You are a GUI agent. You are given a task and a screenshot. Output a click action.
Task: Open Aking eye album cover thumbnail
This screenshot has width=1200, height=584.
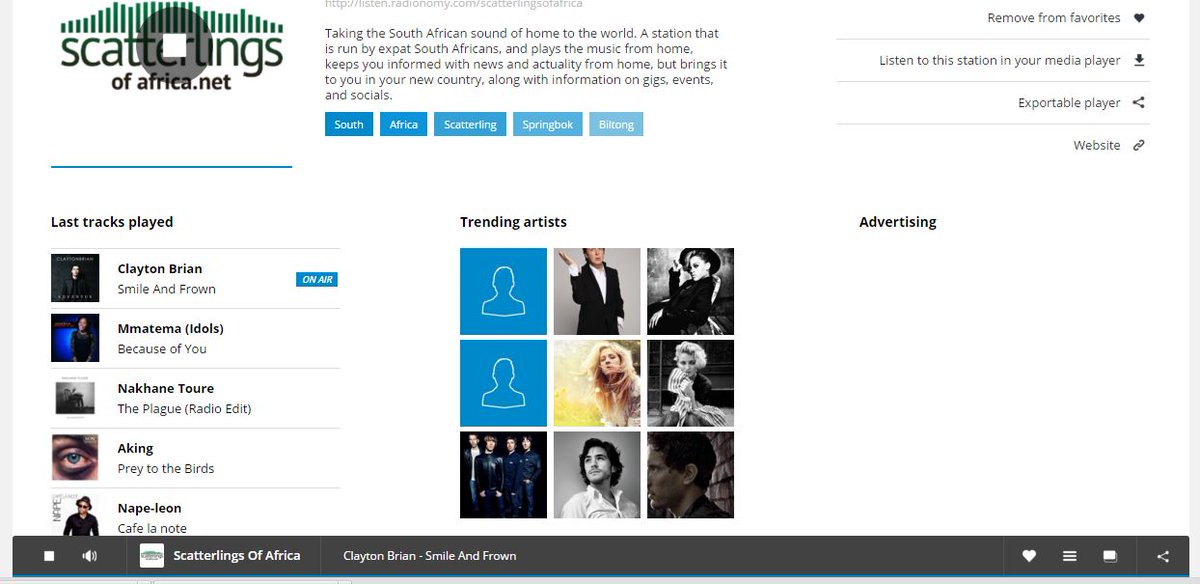click(x=75, y=458)
